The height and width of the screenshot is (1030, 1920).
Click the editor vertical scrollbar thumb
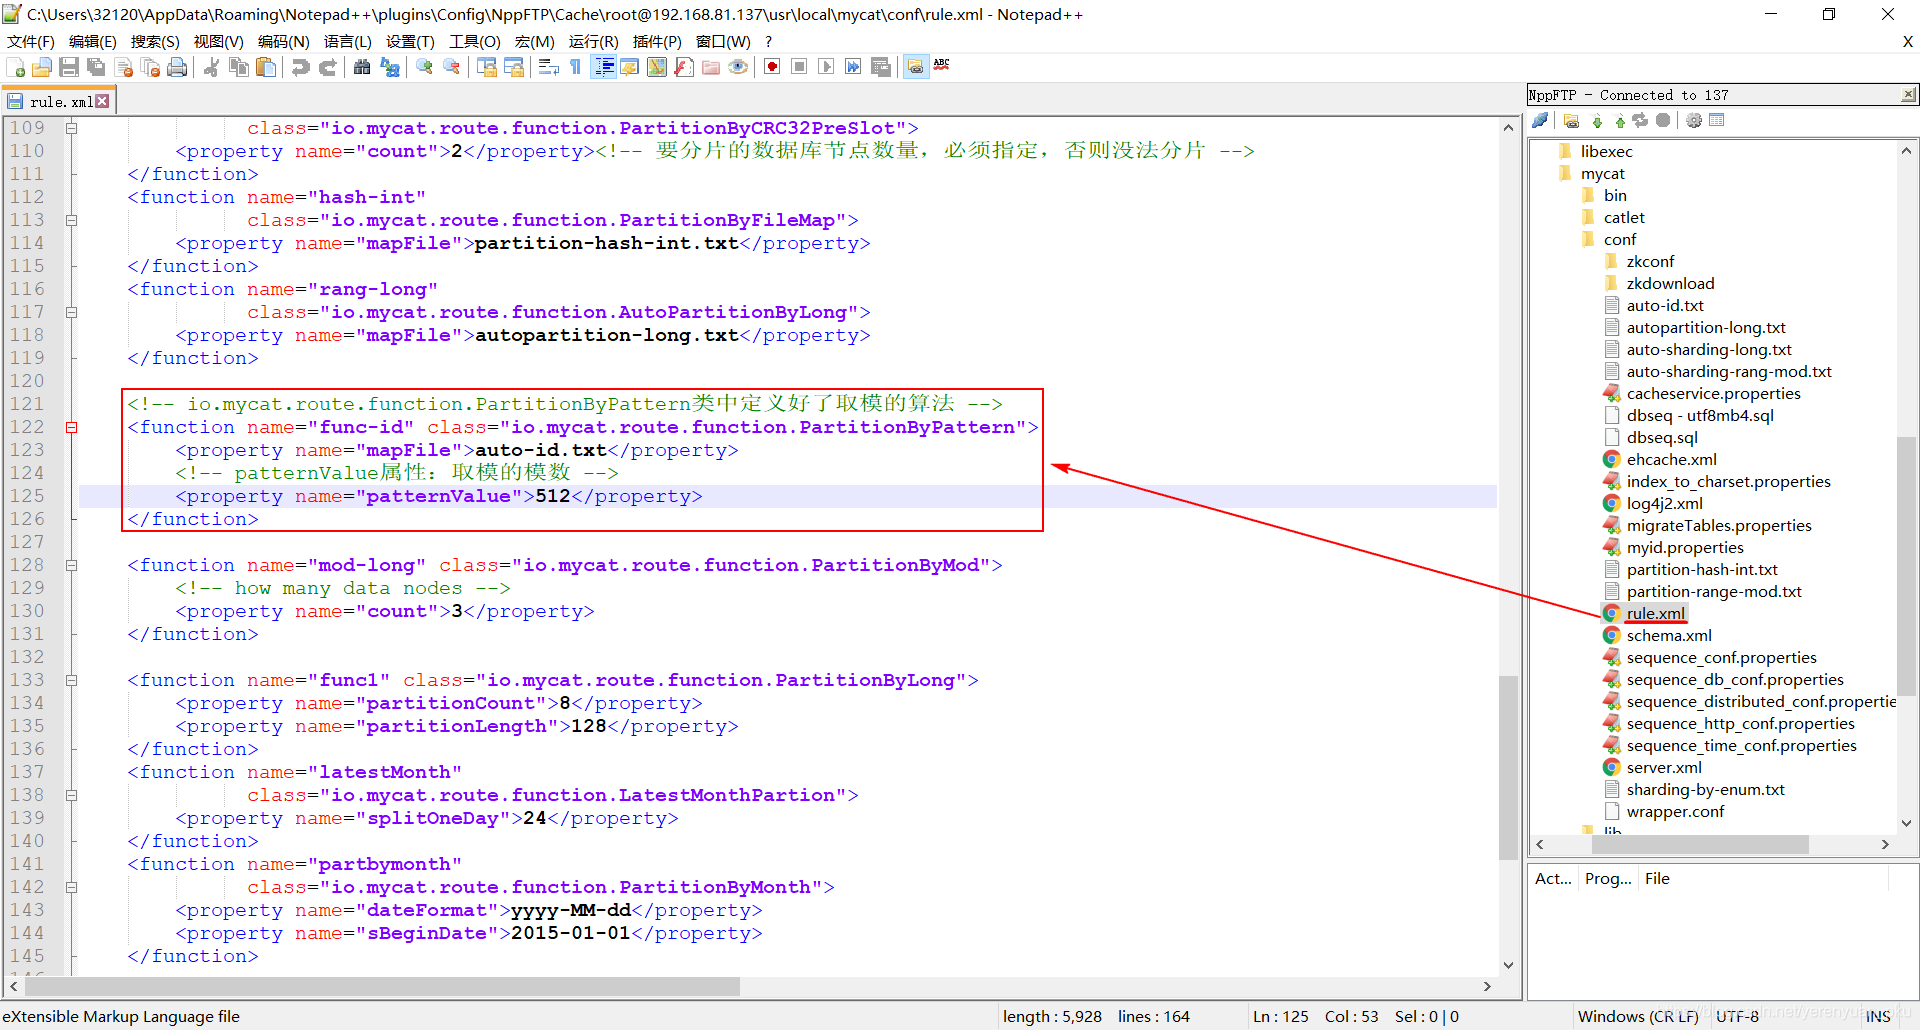coord(1508,768)
